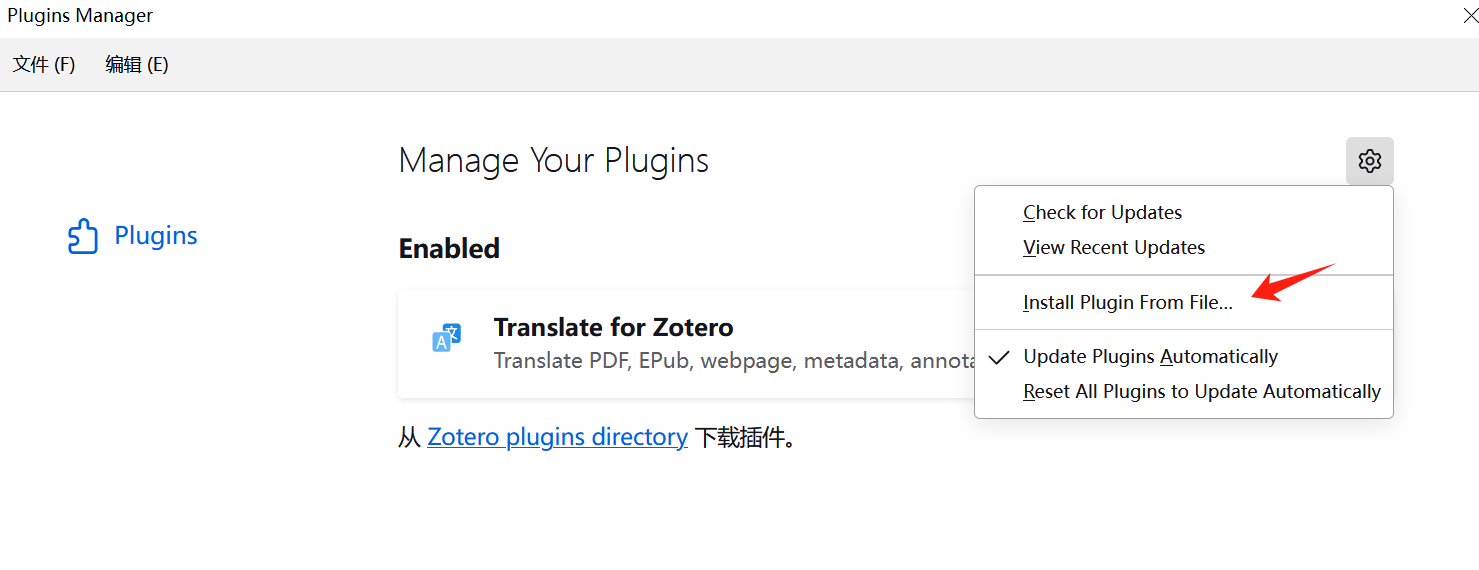Open the Zotero plugins directory link
Screen dimensions: 1479x570
coord(557,437)
